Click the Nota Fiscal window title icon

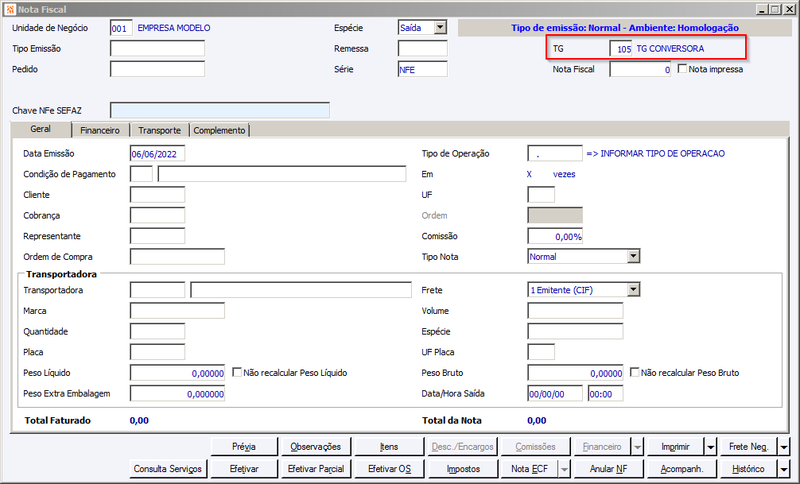coord(10,9)
